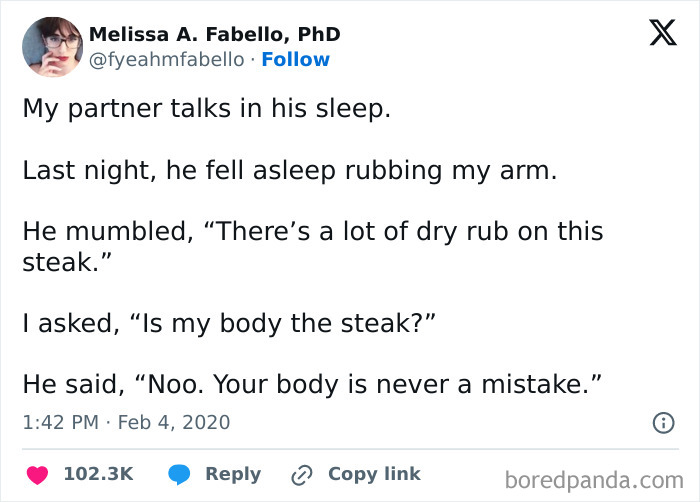This screenshot has width=700, height=502.
Task: Click the Feb 4, 2020 date
Action: tap(176, 423)
